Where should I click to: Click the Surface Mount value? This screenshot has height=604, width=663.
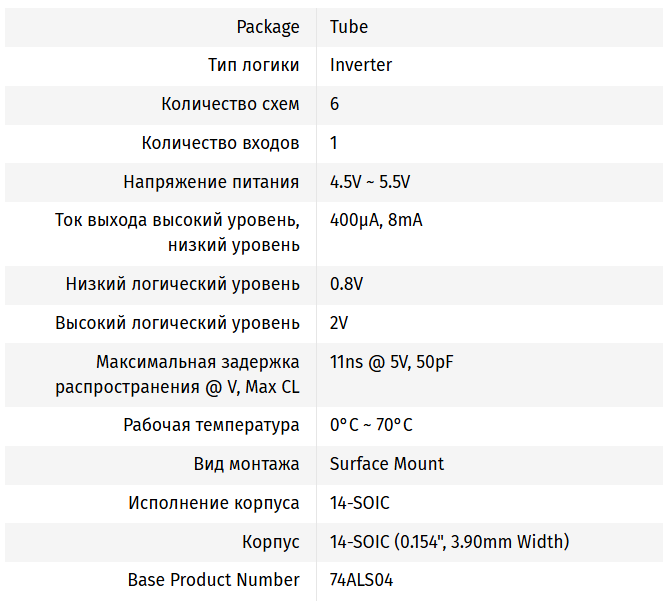(387, 464)
